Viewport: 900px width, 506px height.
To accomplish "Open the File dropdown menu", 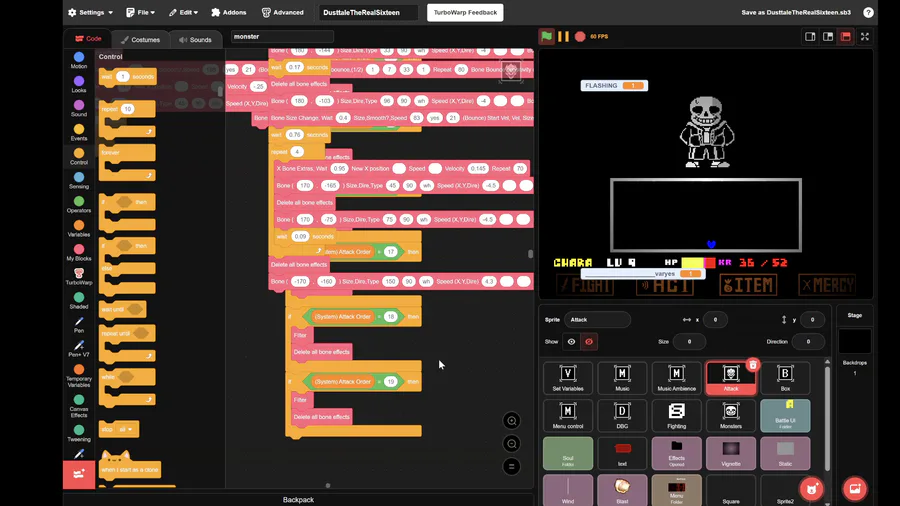I will pos(141,12).
